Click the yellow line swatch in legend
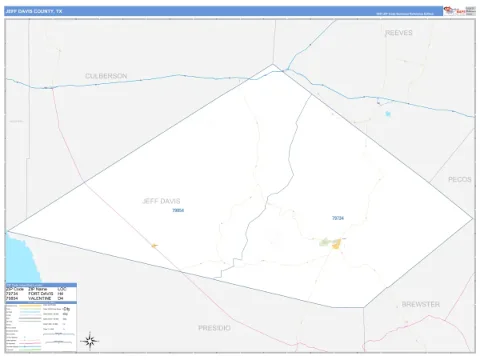This screenshot has height=360, width=480. 30,306
